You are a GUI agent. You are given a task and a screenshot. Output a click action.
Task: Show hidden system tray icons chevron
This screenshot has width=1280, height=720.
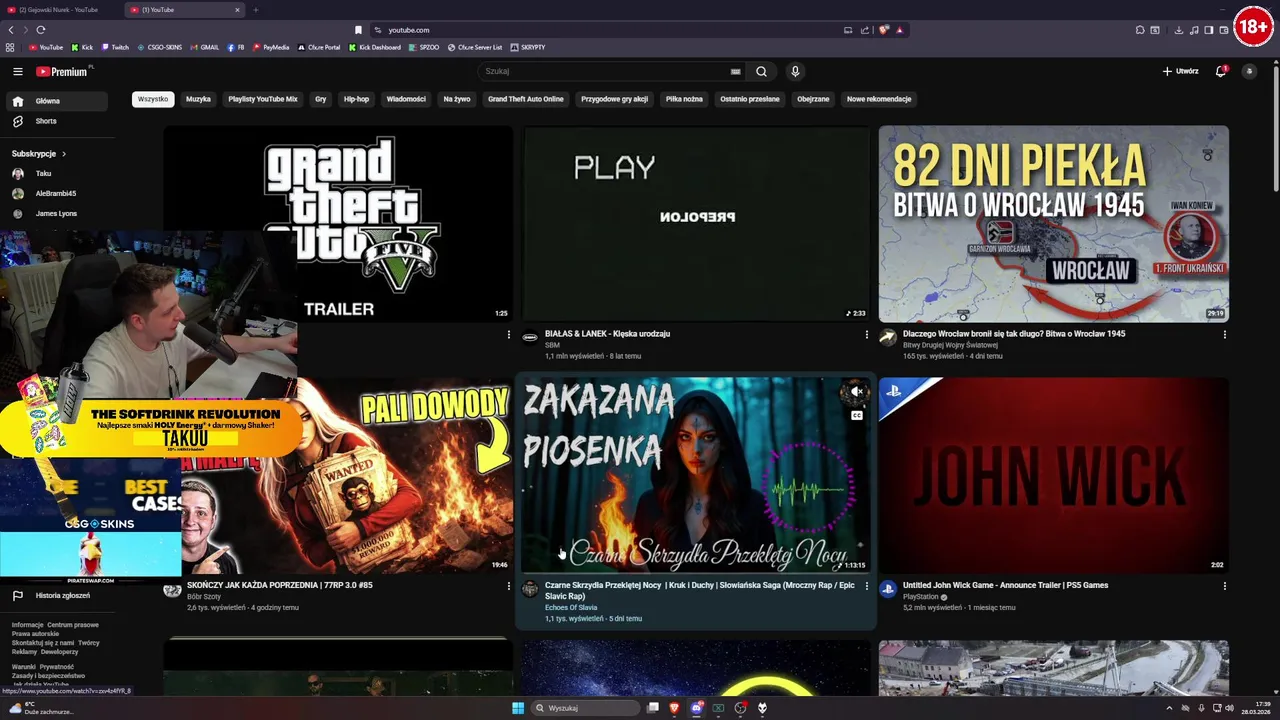[x=1170, y=708]
